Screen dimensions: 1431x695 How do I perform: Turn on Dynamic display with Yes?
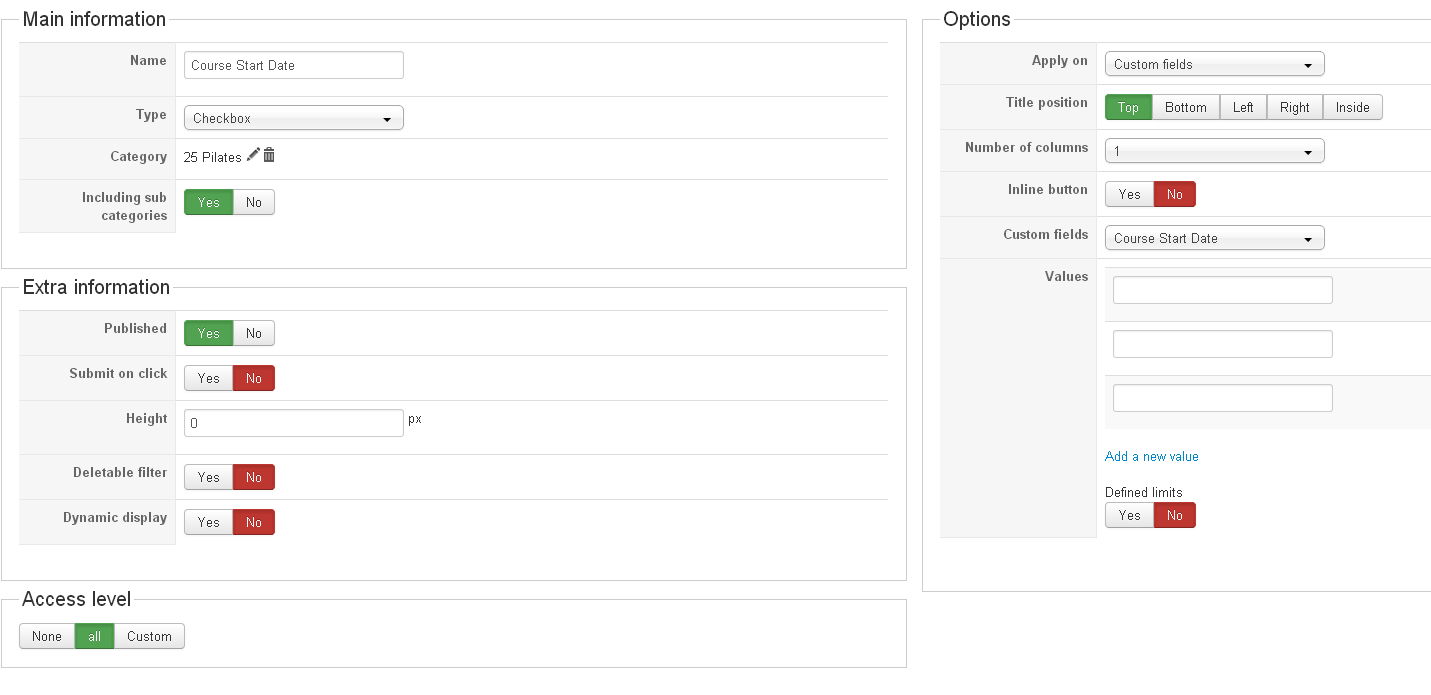tap(208, 522)
